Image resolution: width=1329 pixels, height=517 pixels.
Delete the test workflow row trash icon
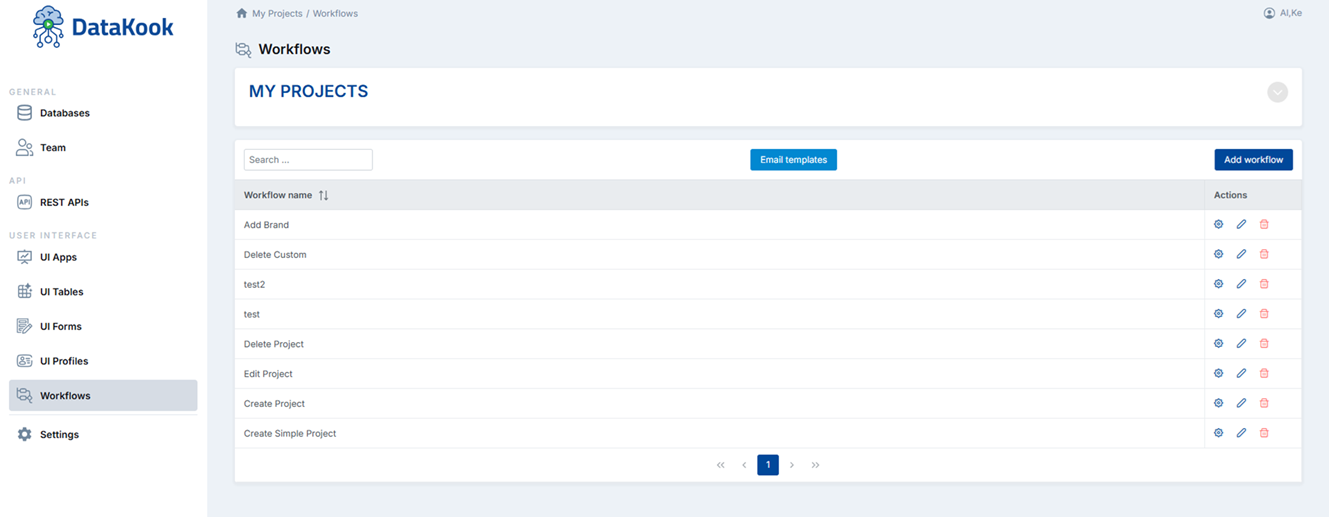click(x=1264, y=313)
